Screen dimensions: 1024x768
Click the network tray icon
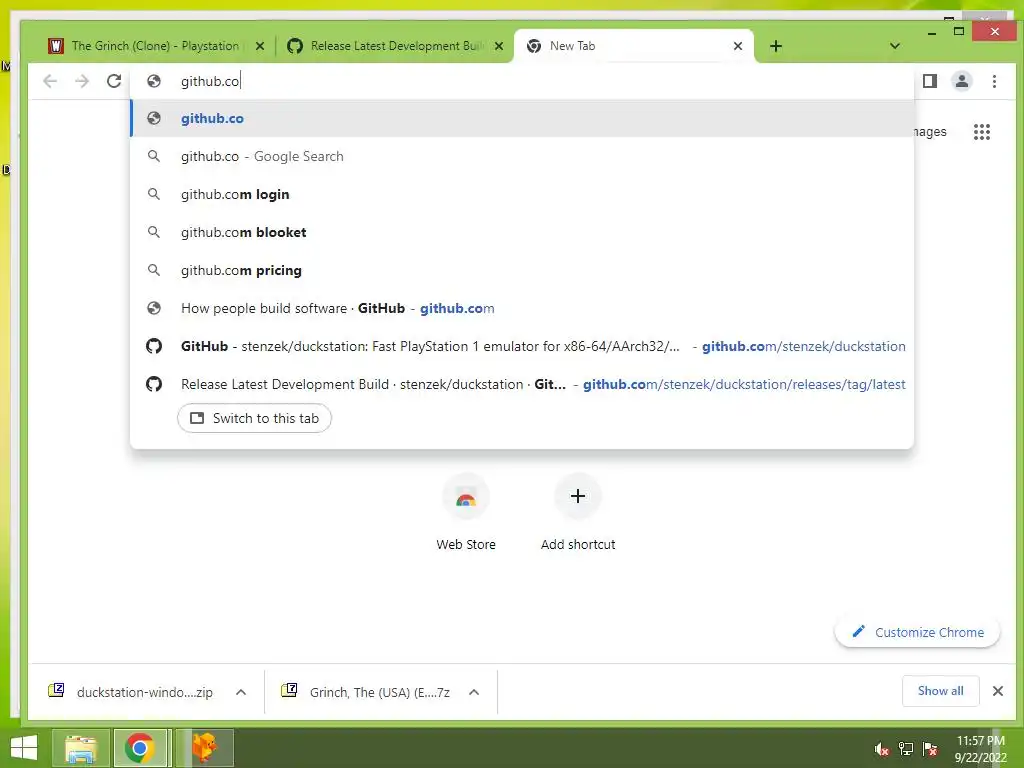point(906,749)
